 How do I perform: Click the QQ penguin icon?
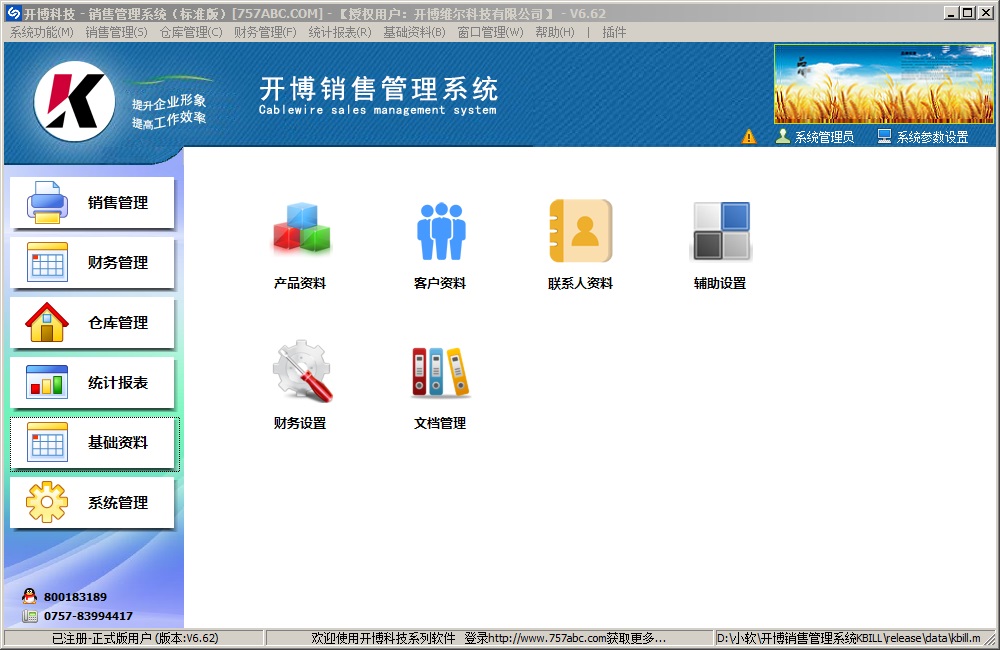29,596
